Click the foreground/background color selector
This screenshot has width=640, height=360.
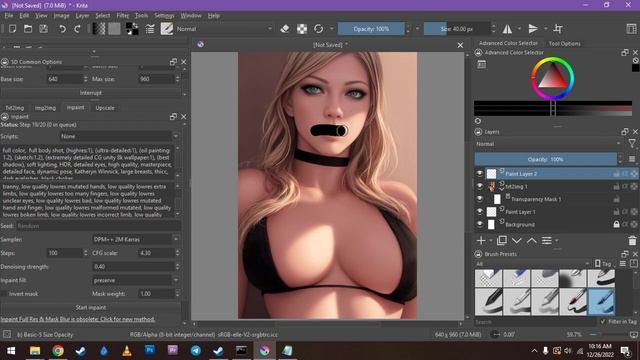(132, 29)
